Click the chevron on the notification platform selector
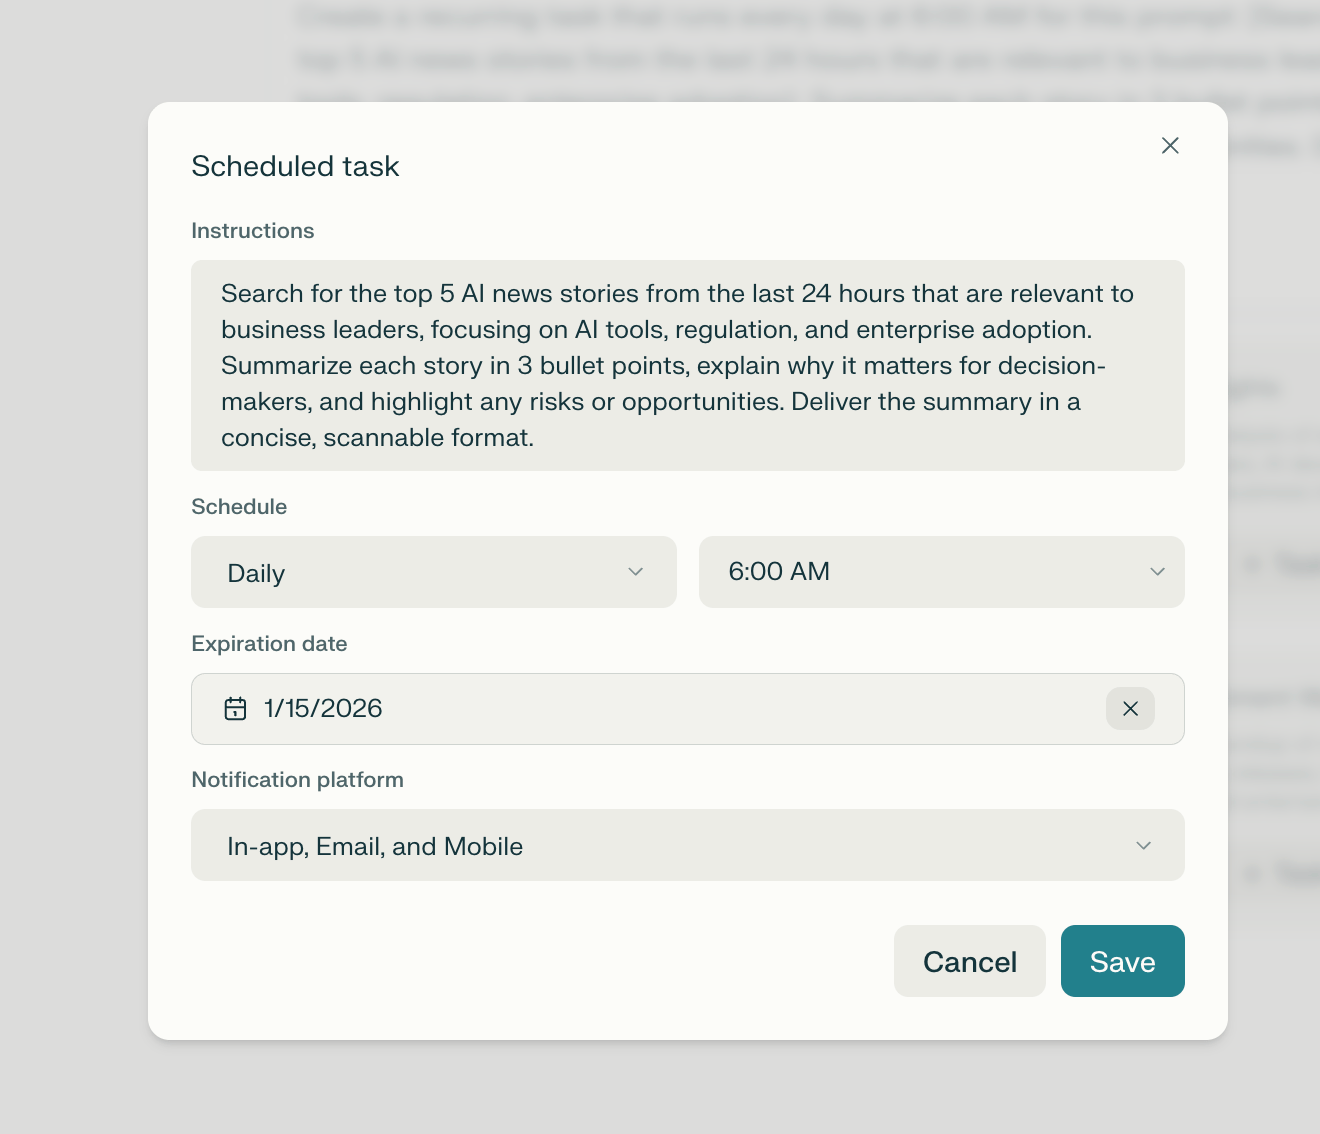 [x=1143, y=845]
